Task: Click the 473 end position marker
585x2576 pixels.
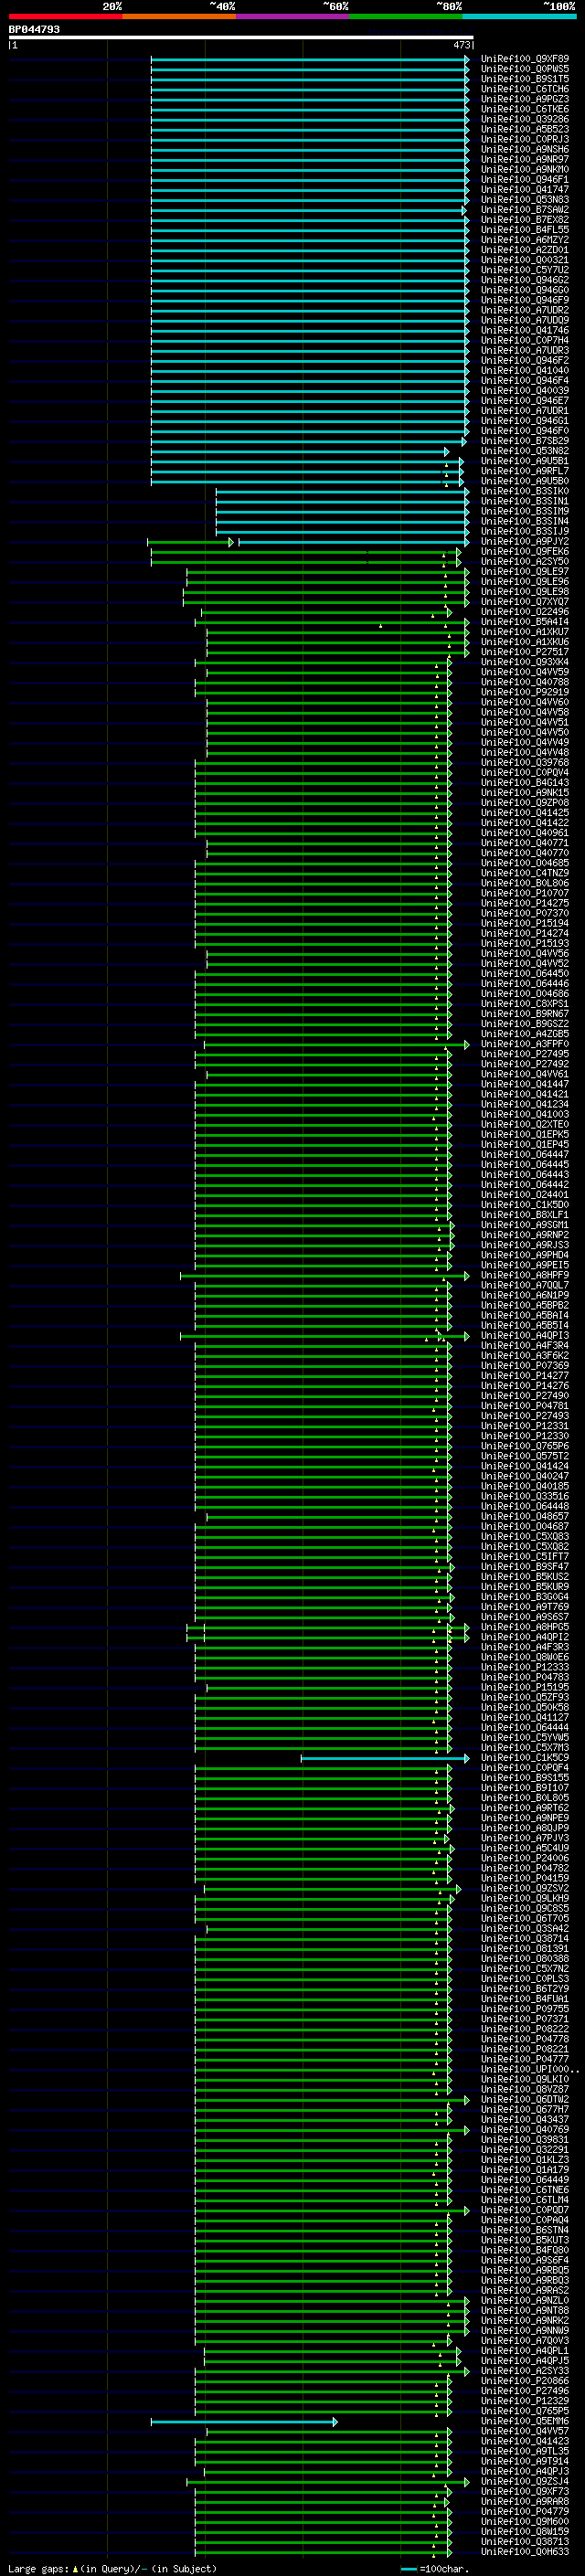Action: (x=462, y=45)
